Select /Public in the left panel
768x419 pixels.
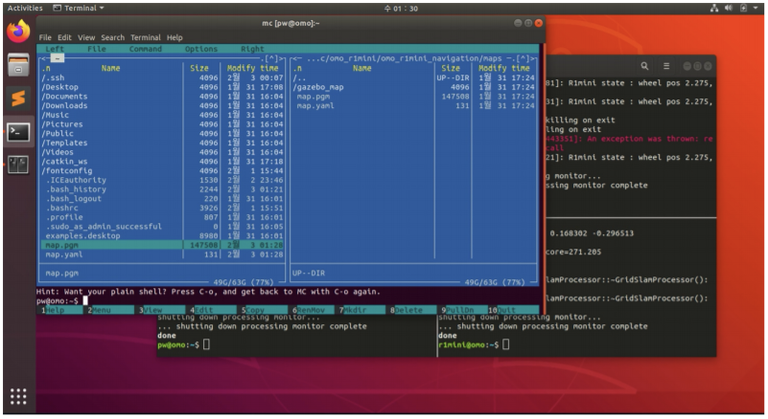(57, 133)
